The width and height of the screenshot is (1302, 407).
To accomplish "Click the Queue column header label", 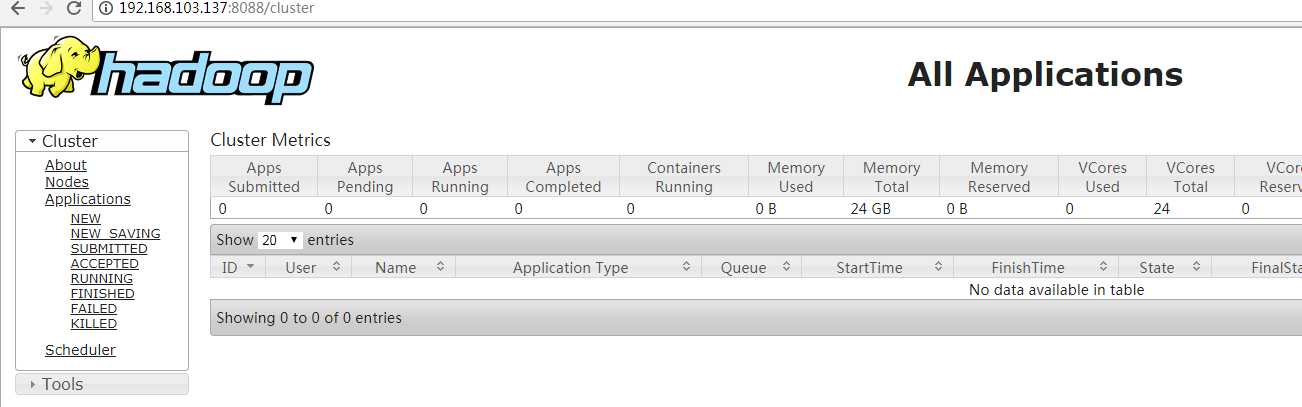I will click(x=744, y=268).
